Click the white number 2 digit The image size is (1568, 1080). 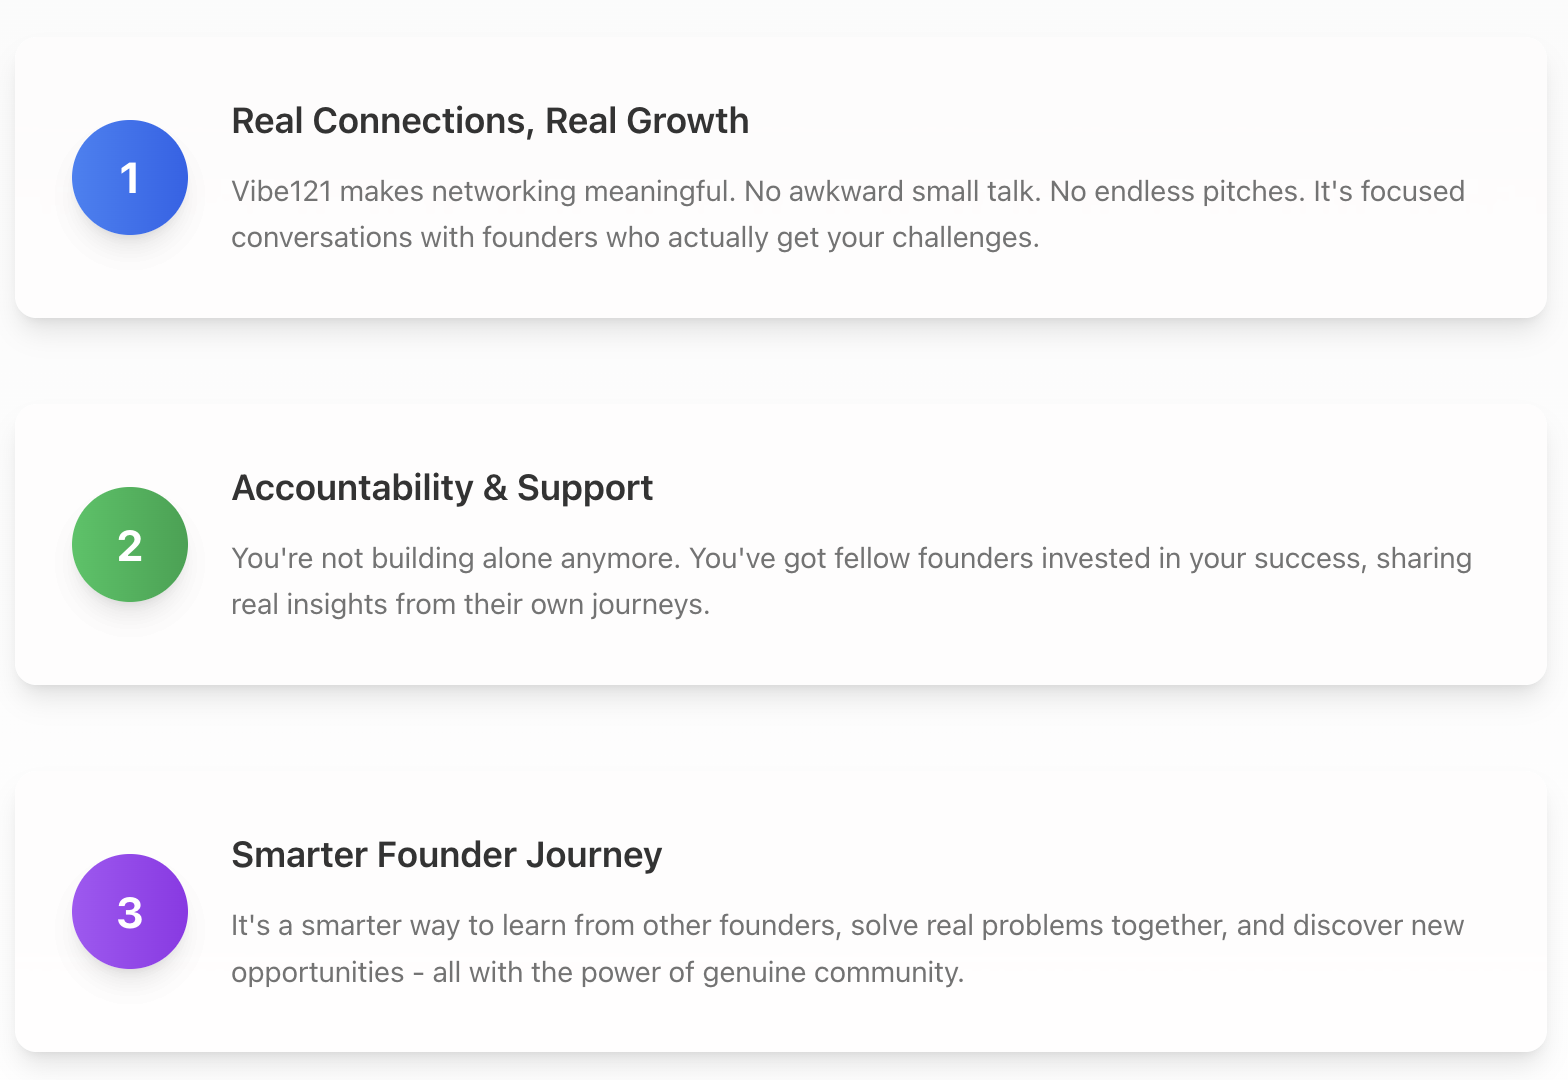click(x=130, y=545)
